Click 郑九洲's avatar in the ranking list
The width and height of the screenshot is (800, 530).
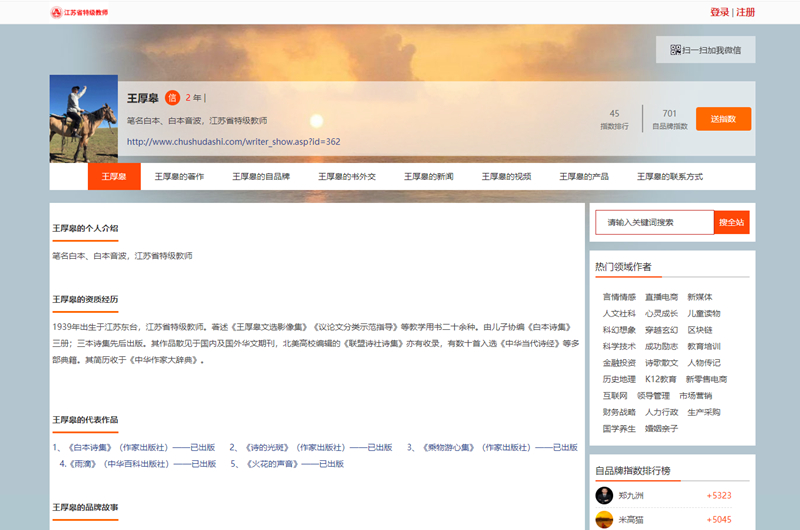click(x=604, y=495)
